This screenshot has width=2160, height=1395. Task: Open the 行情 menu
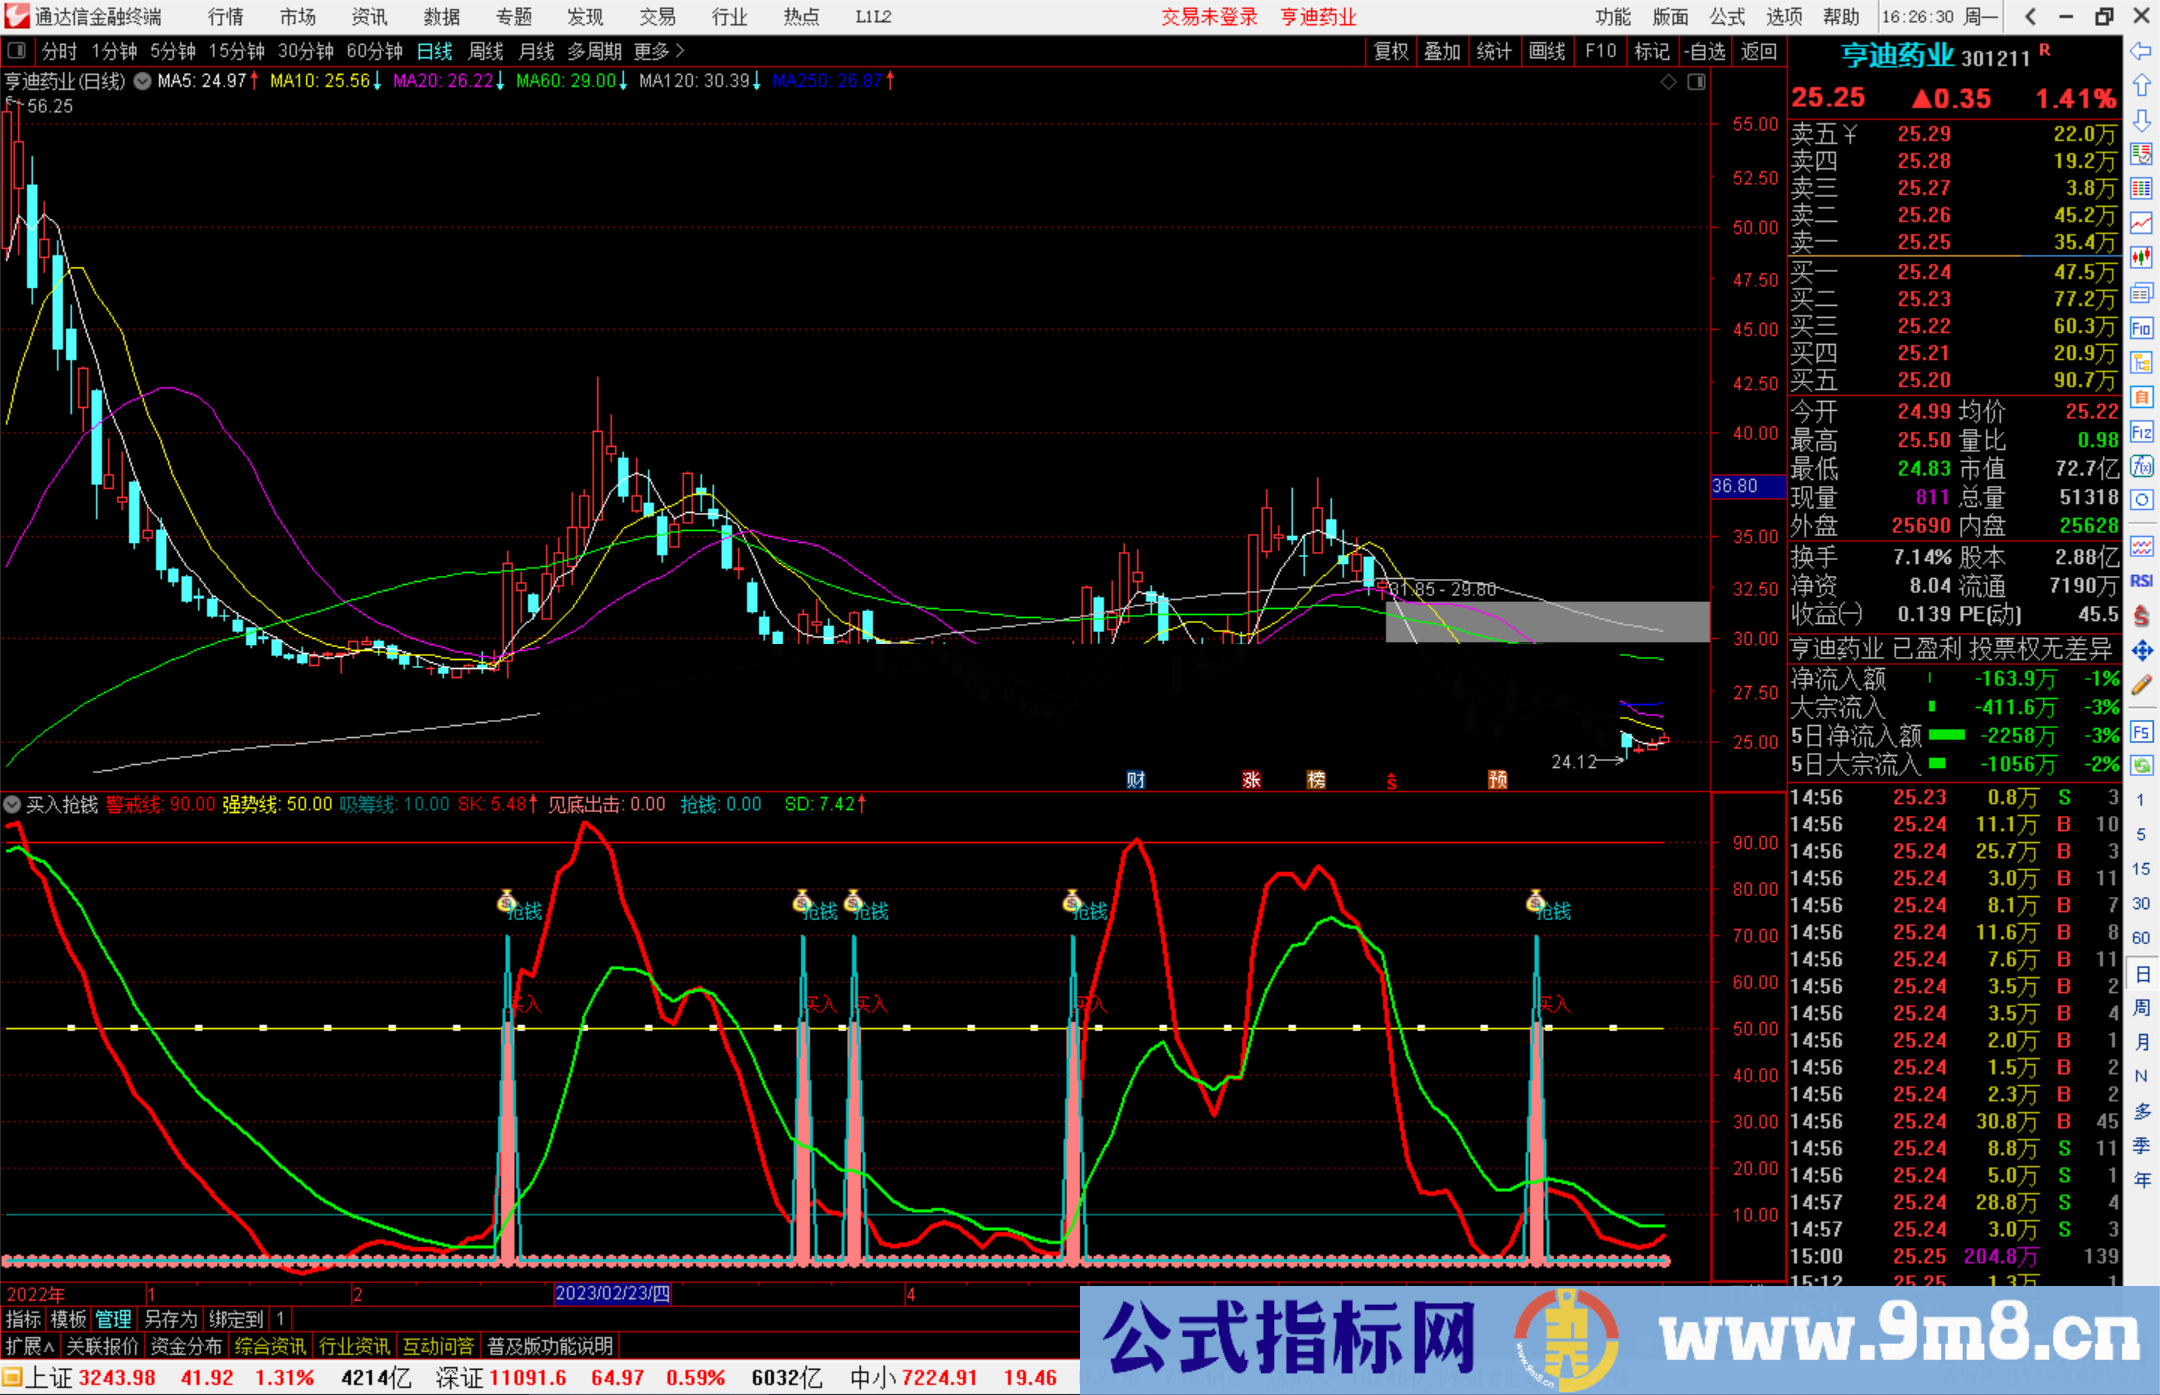pos(225,16)
